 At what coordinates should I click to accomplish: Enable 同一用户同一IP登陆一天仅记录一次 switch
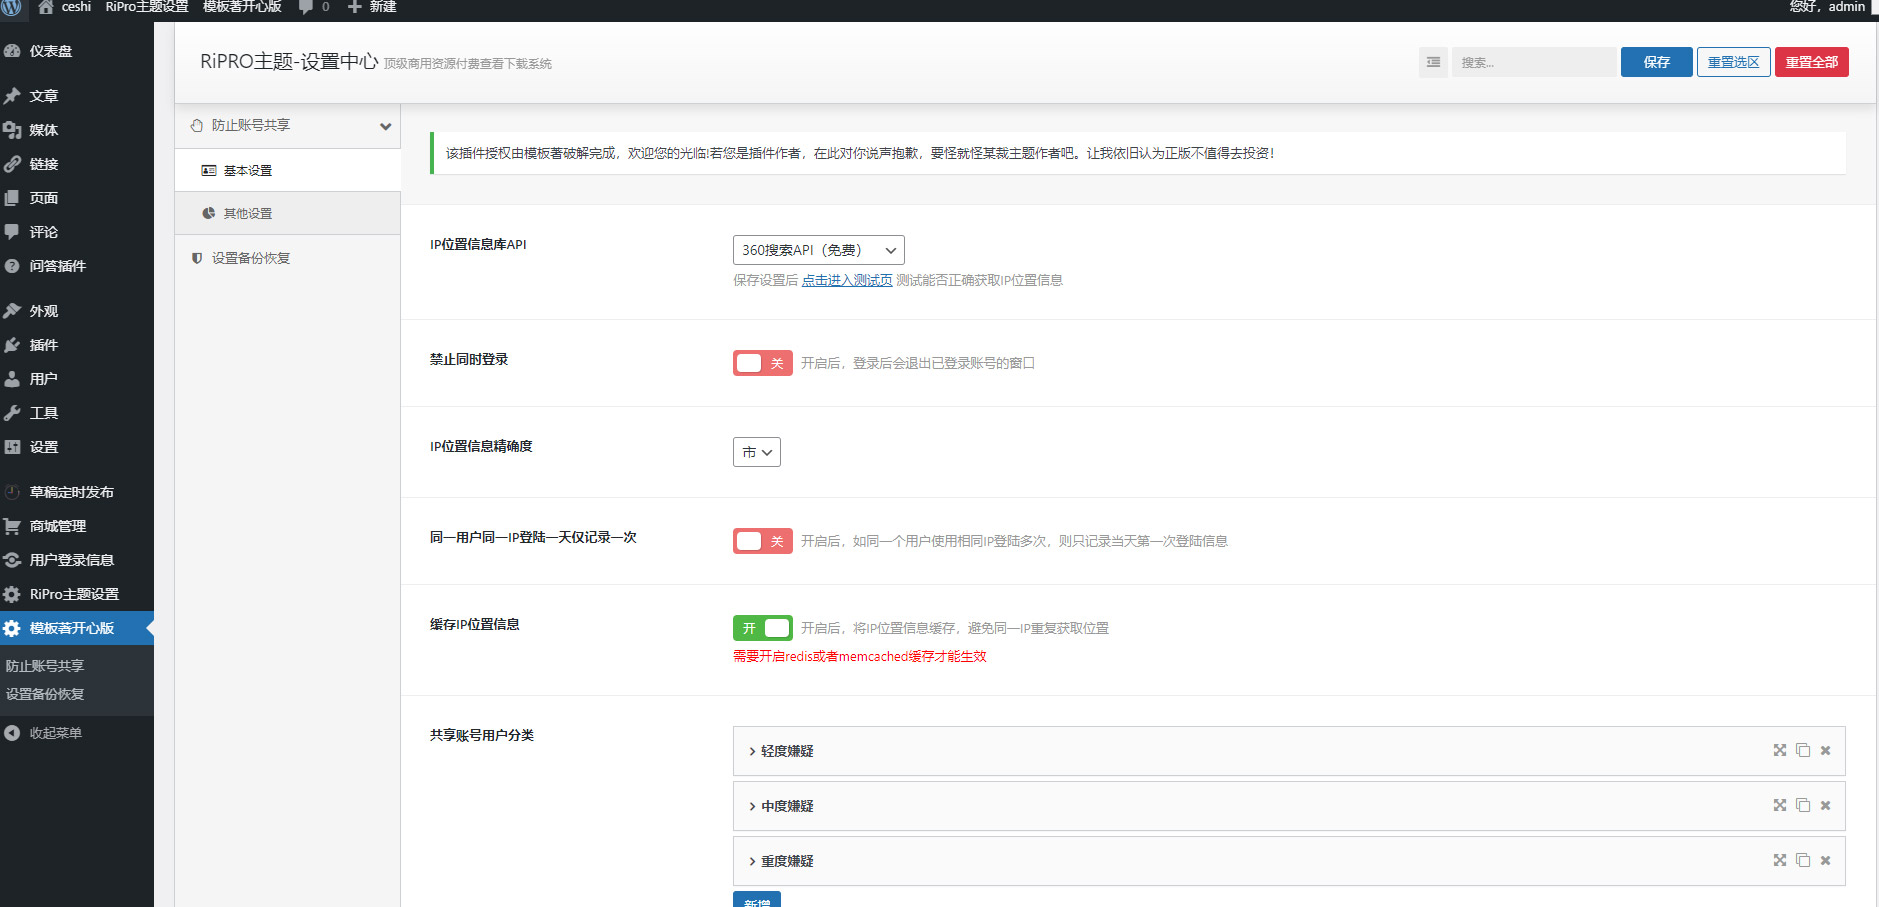click(763, 541)
